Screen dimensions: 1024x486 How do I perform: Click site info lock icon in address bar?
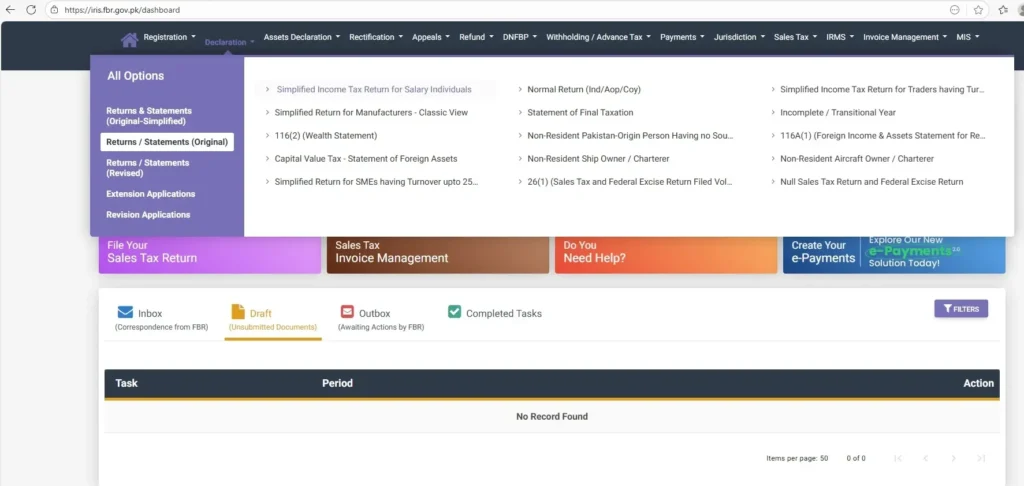(x=54, y=10)
